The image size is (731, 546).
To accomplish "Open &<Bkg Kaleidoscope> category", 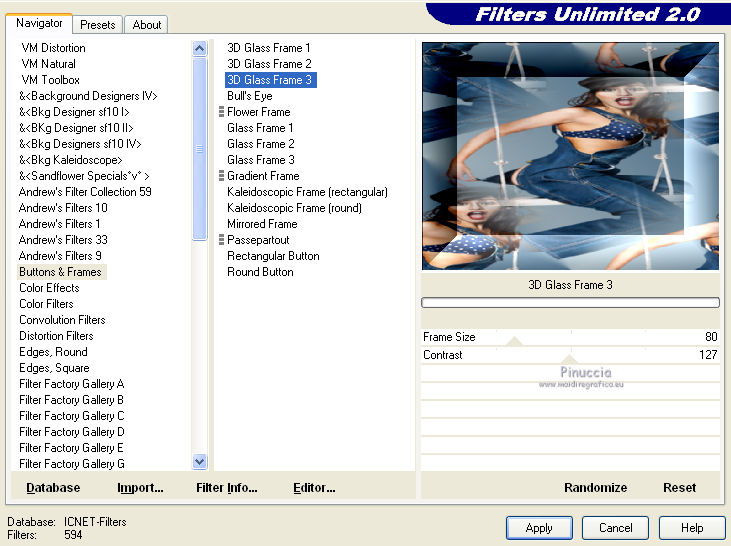I will pyautogui.click(x=70, y=160).
